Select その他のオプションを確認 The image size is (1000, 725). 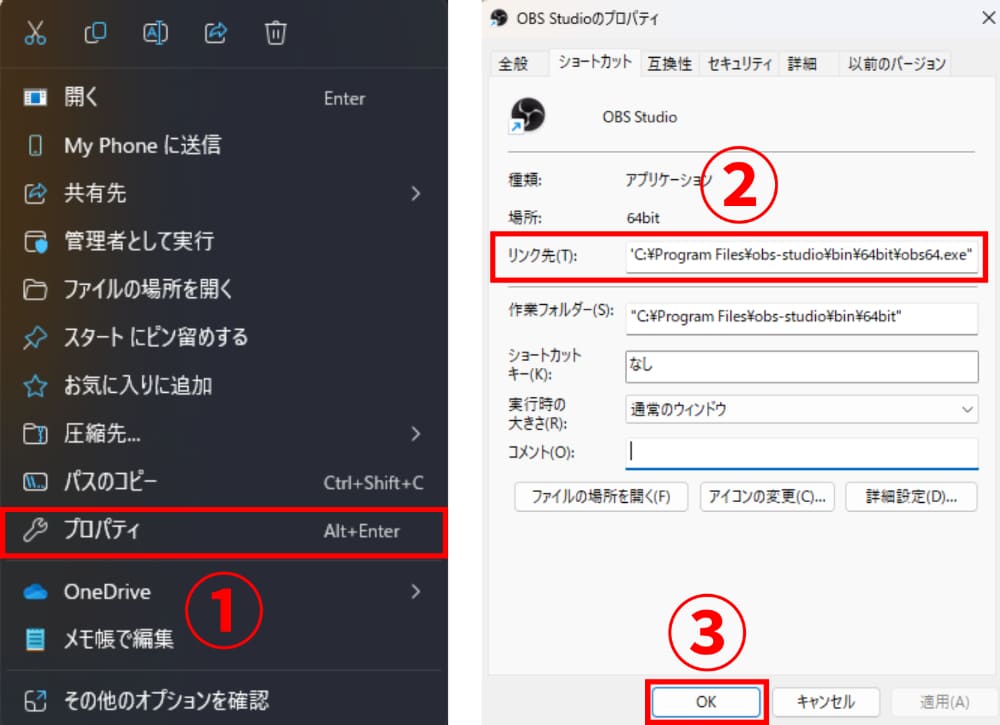point(223,700)
